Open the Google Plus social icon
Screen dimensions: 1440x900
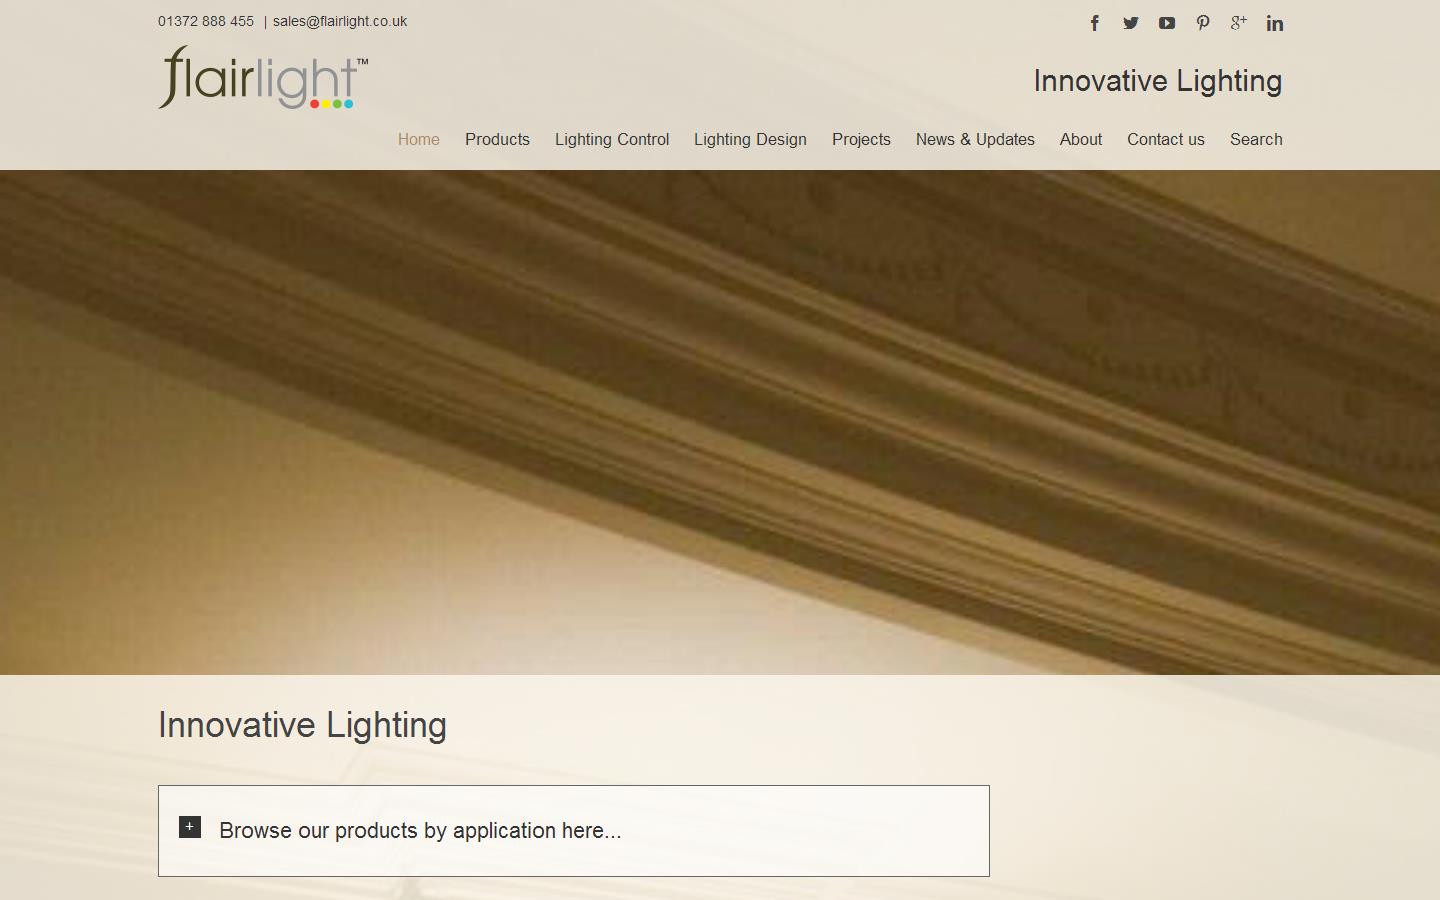pyautogui.click(x=1239, y=23)
